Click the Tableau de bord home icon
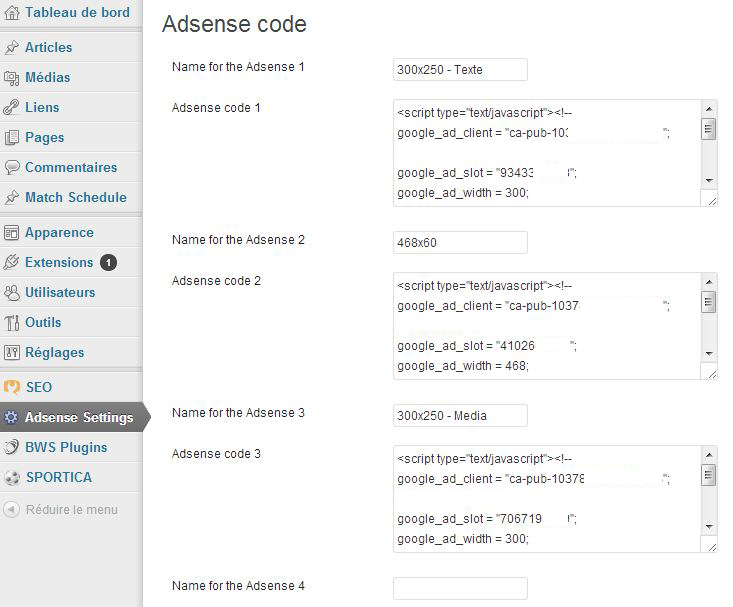Screen dimensions: 733x607 12,13
